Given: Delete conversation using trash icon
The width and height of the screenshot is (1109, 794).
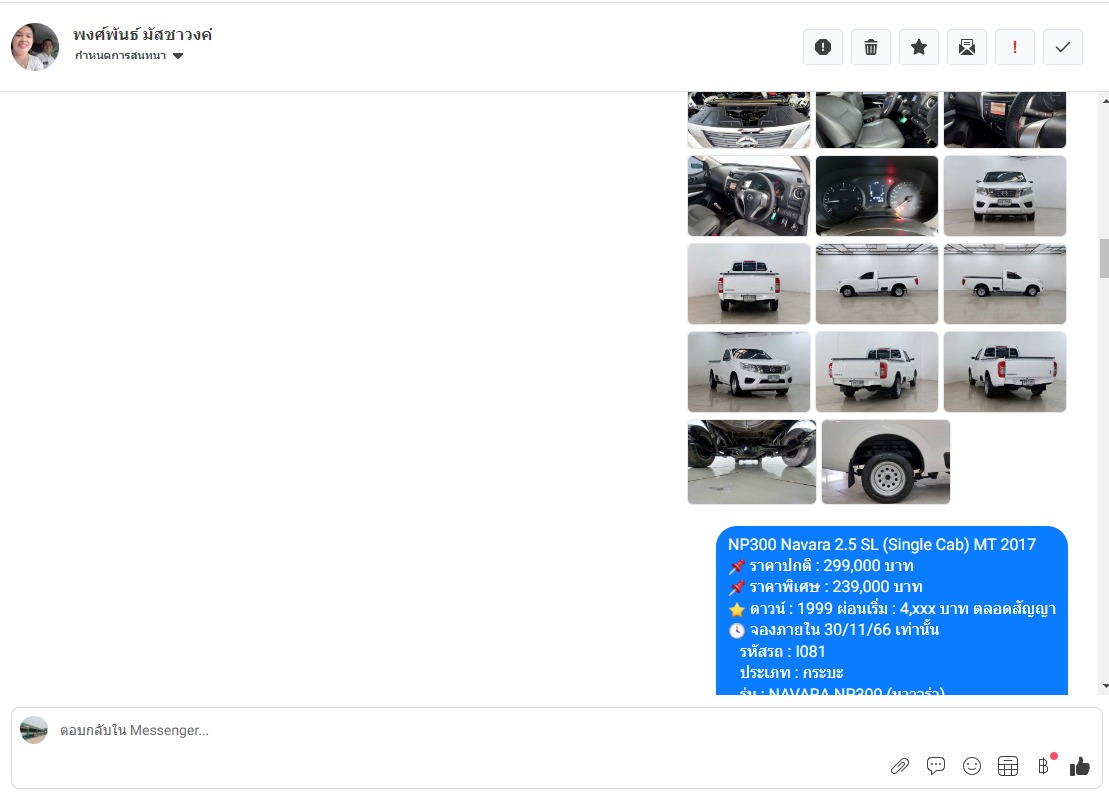Looking at the screenshot, I should [x=871, y=47].
